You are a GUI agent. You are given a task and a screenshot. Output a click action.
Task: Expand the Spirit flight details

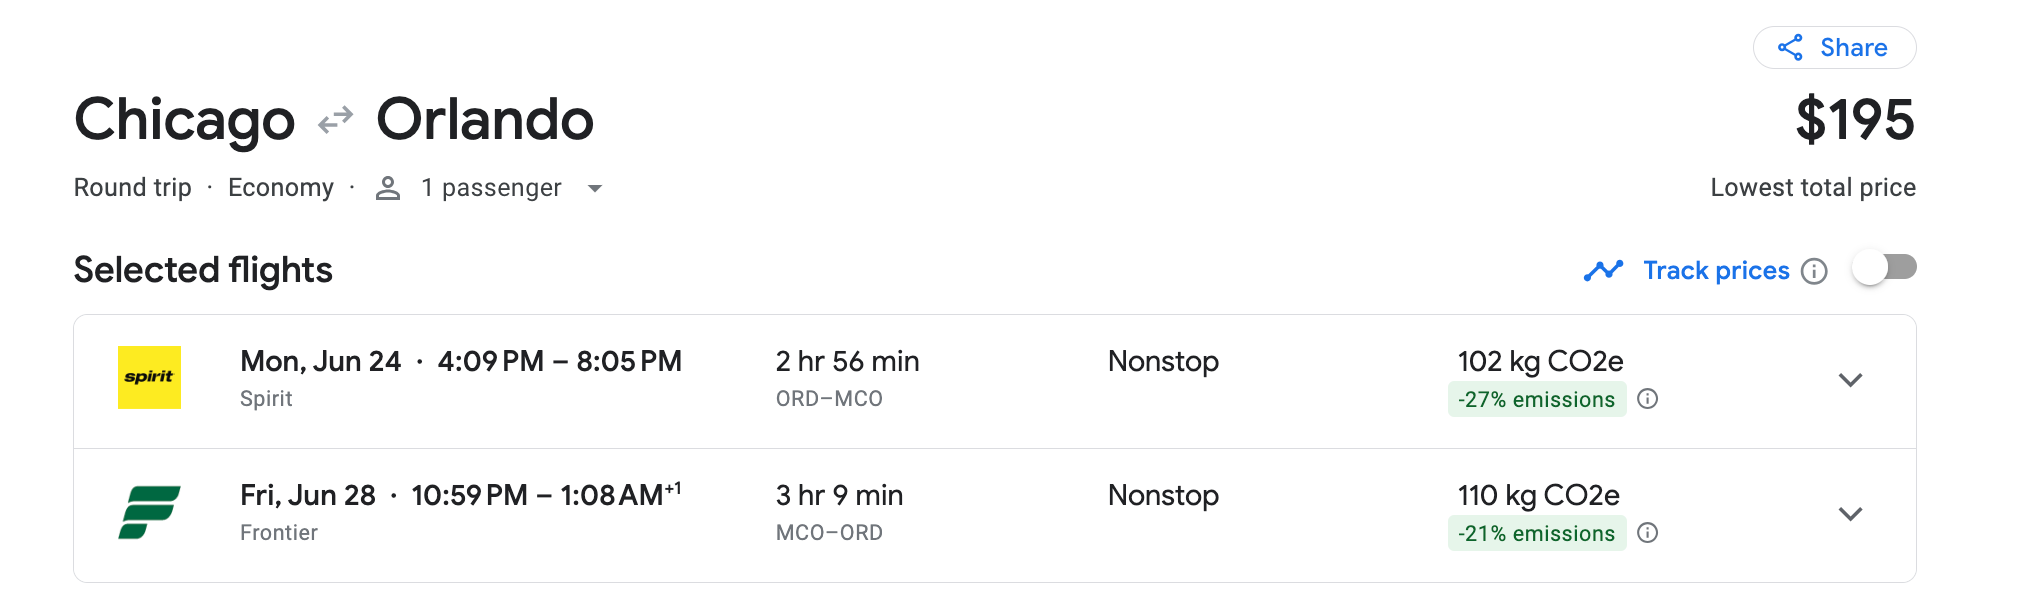(1850, 380)
